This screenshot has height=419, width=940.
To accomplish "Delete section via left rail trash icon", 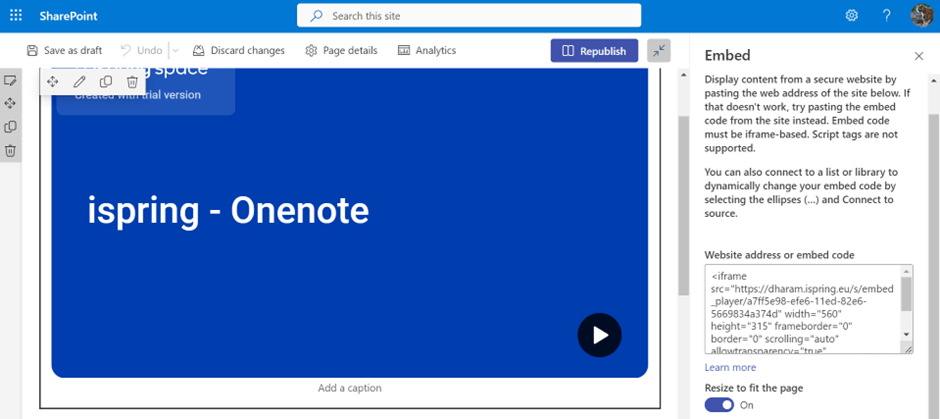I will click(10, 150).
